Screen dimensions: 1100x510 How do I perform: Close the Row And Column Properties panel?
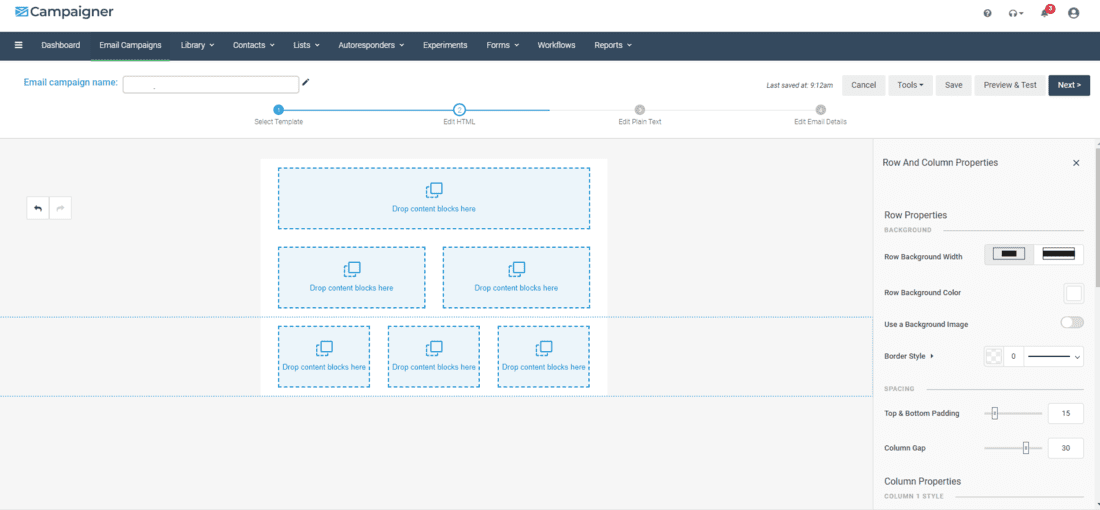tap(1076, 162)
